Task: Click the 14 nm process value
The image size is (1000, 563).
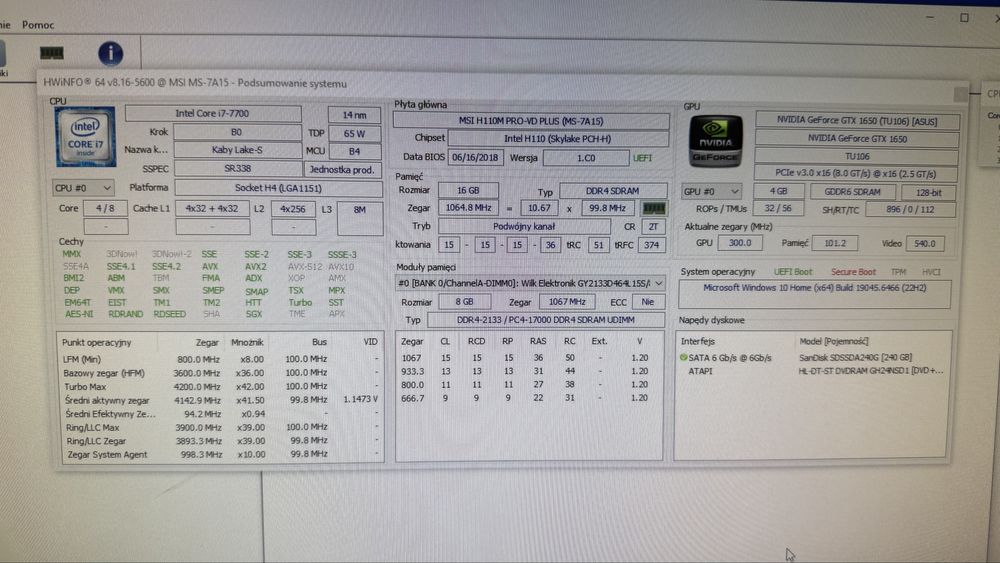Action: tap(355, 115)
